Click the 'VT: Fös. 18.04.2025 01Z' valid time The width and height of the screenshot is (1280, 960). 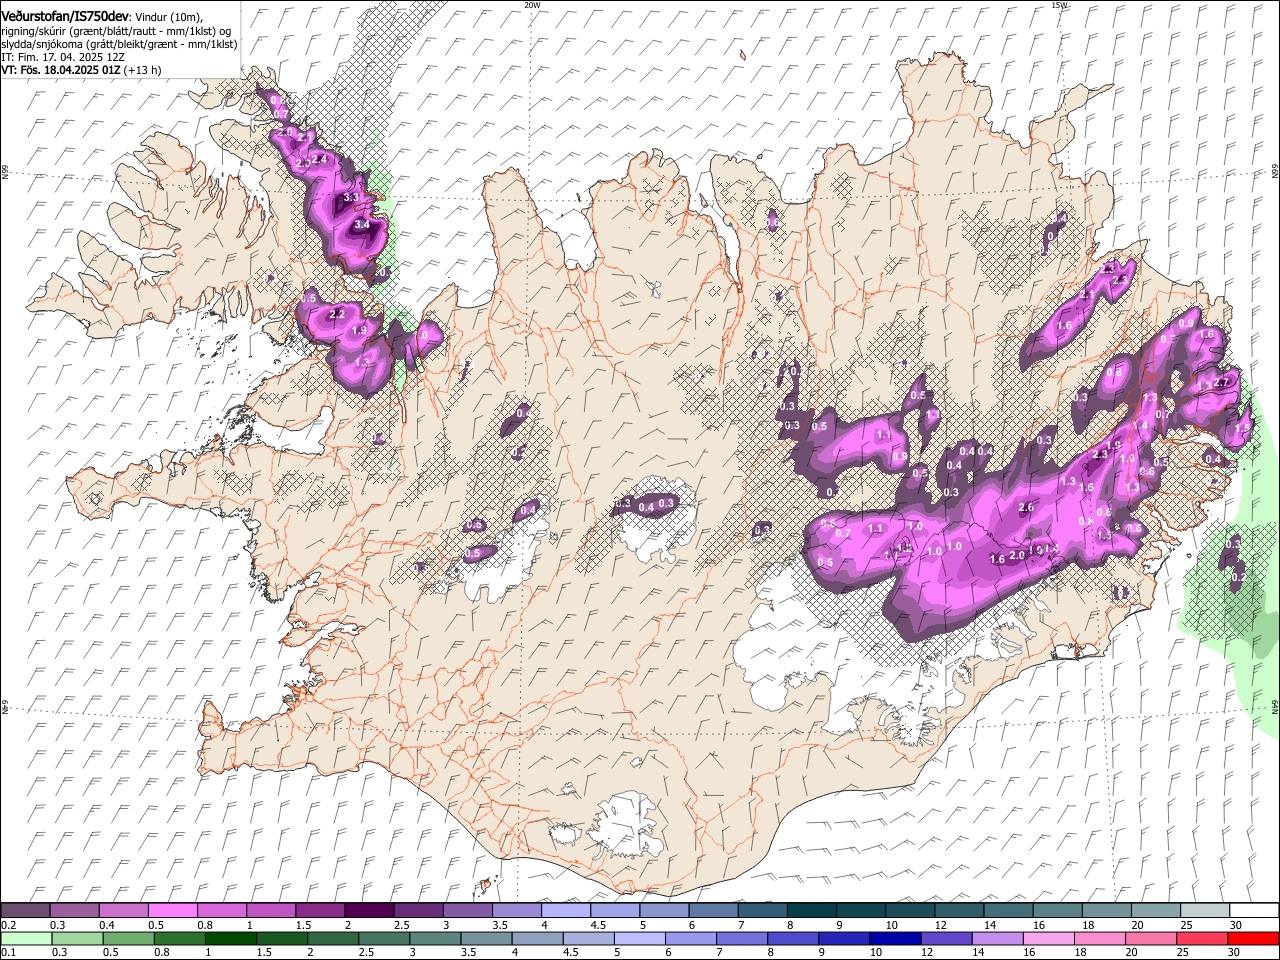pyautogui.click(x=61, y=71)
